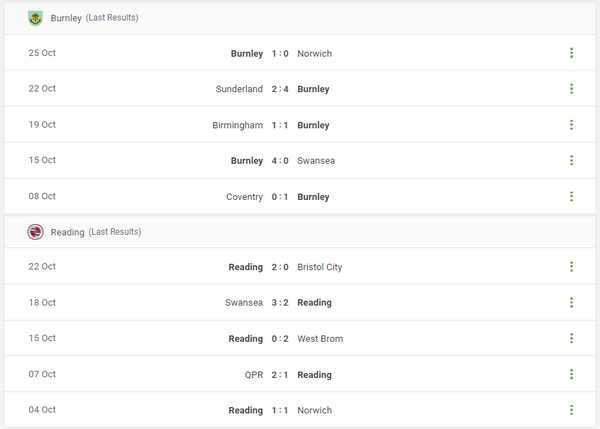Open three-dot menu for Swansea vs Reading
600x429 pixels.
pyautogui.click(x=571, y=302)
